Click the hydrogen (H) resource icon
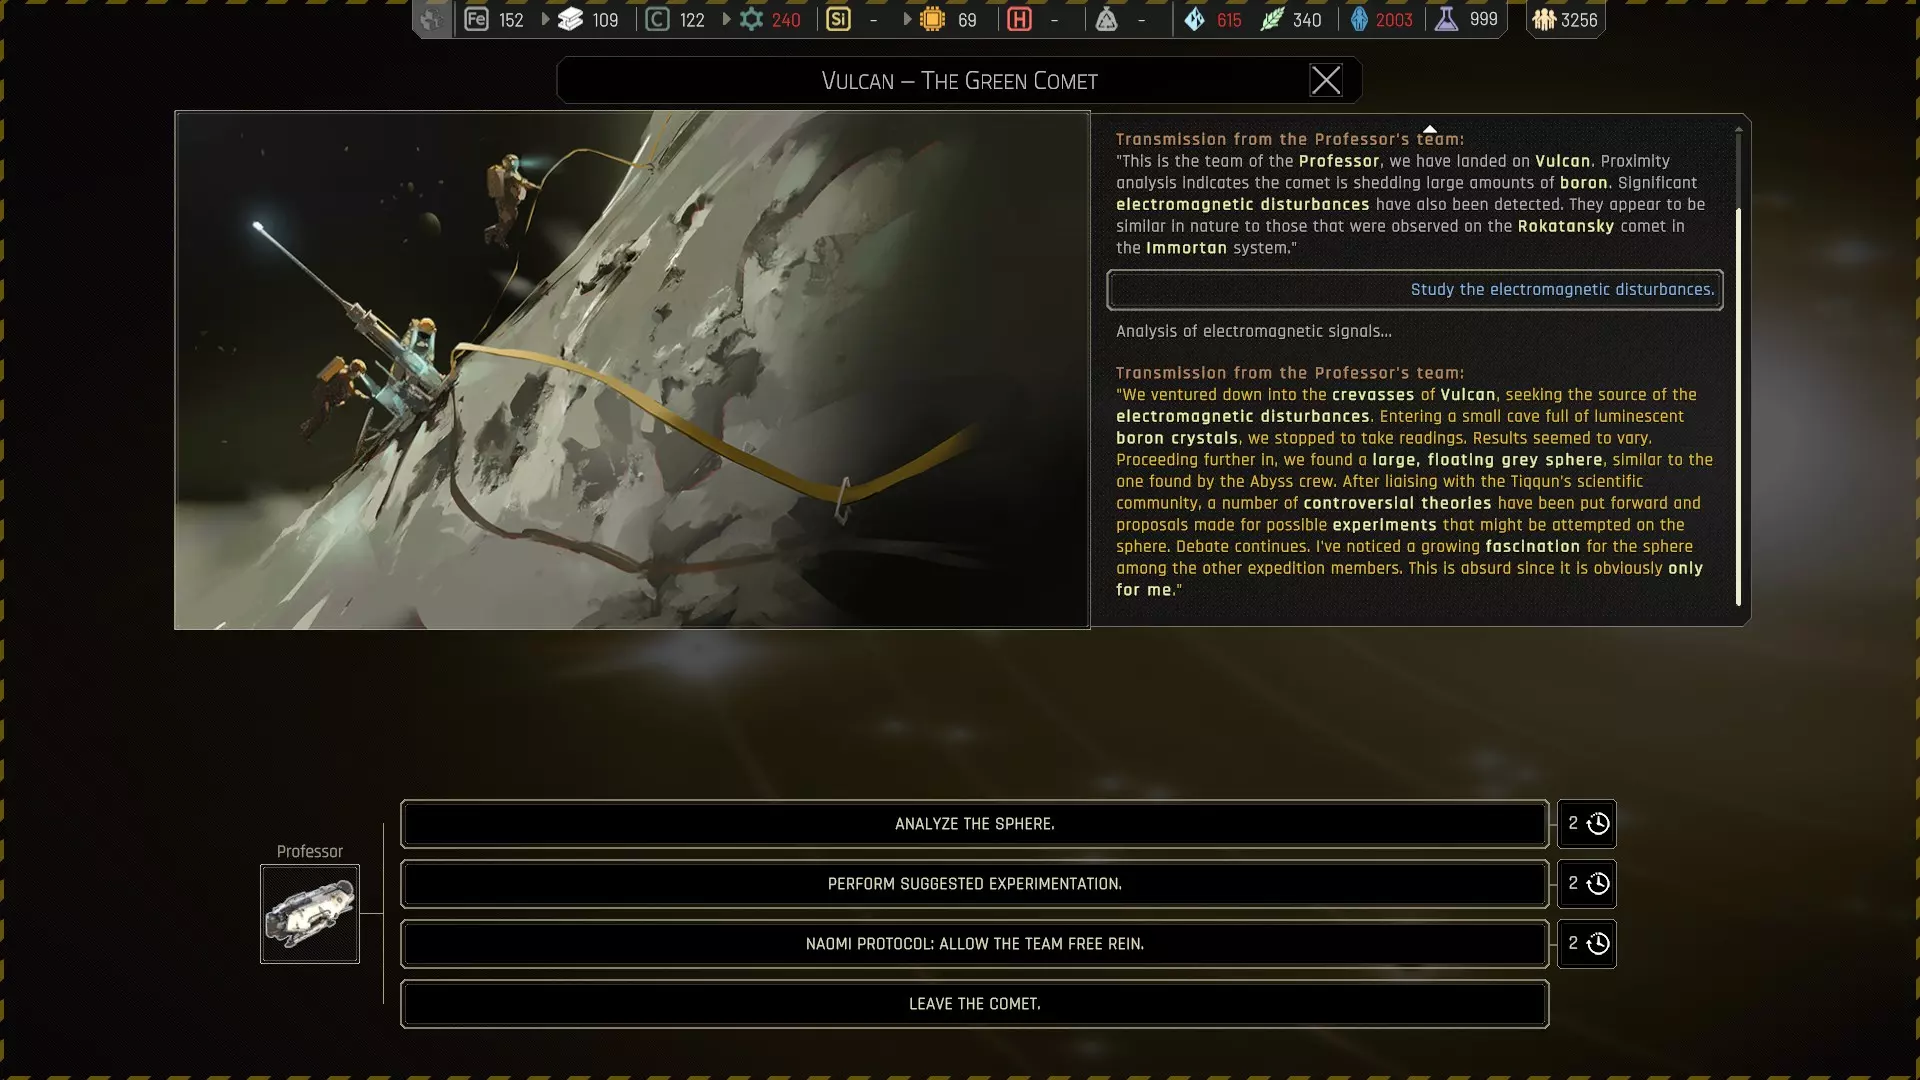 point(1019,19)
